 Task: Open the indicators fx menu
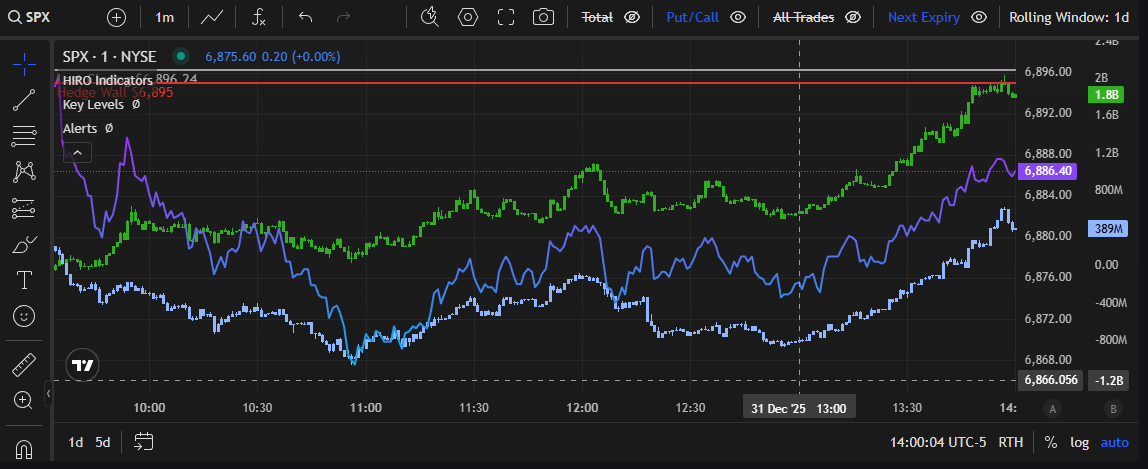pos(258,17)
